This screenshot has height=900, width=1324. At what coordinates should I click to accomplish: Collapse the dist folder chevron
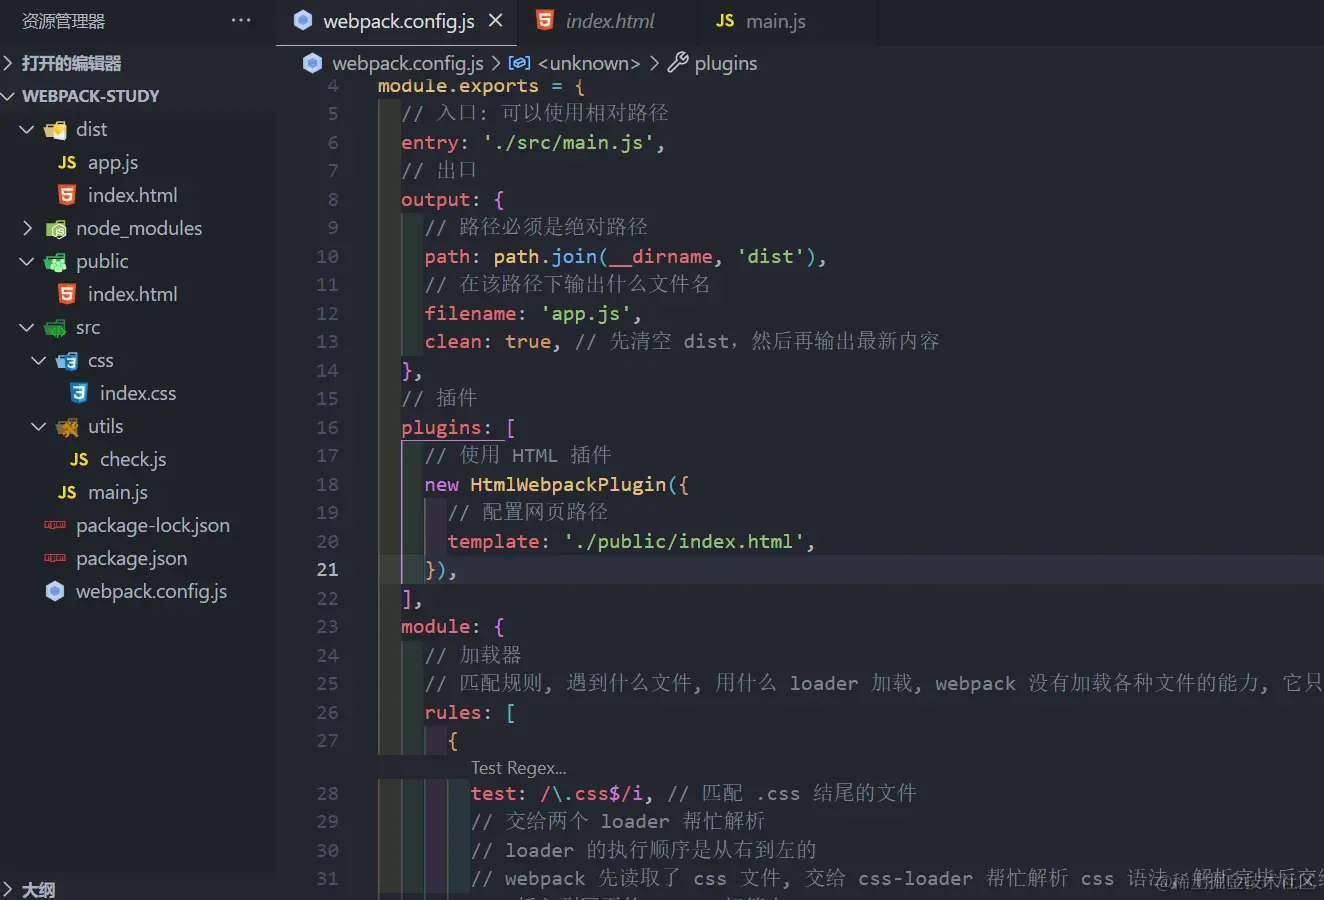tap(27, 129)
